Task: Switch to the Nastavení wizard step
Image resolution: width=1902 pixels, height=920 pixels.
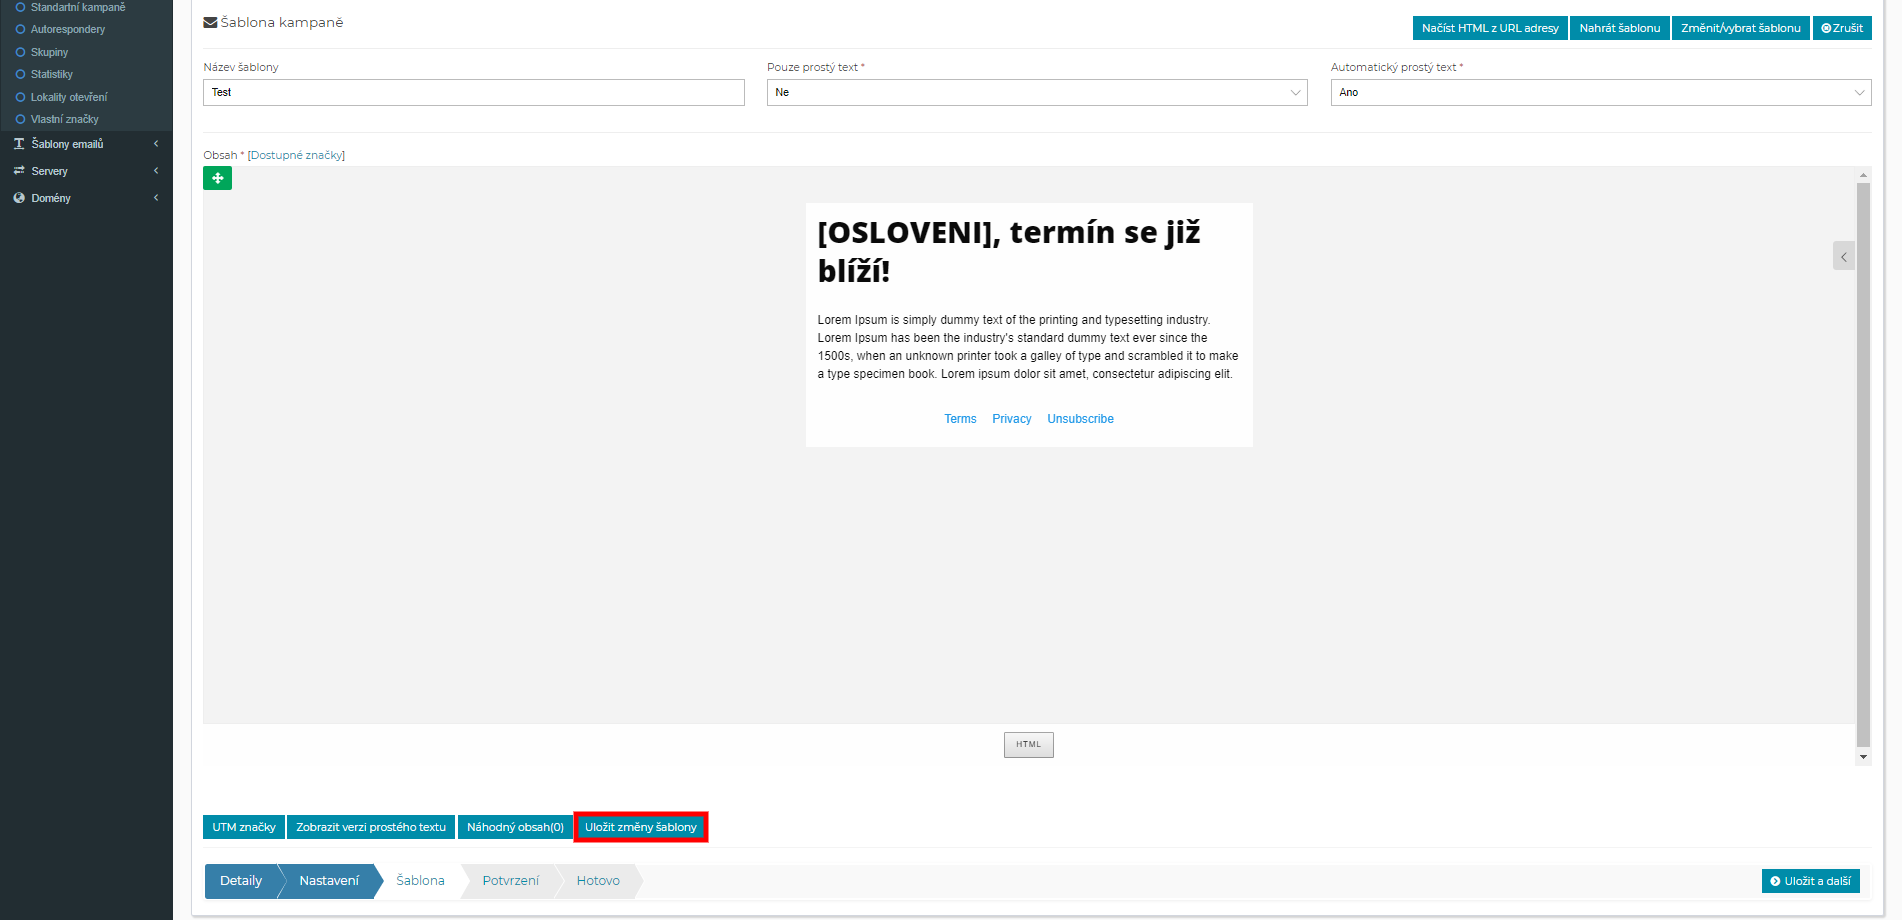Action: 328,881
